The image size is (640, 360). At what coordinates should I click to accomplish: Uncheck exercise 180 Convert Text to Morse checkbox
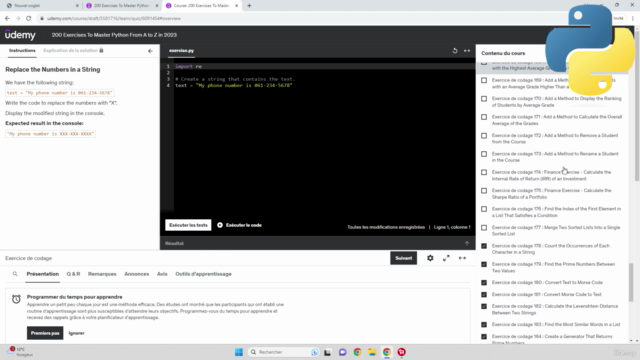484,282
